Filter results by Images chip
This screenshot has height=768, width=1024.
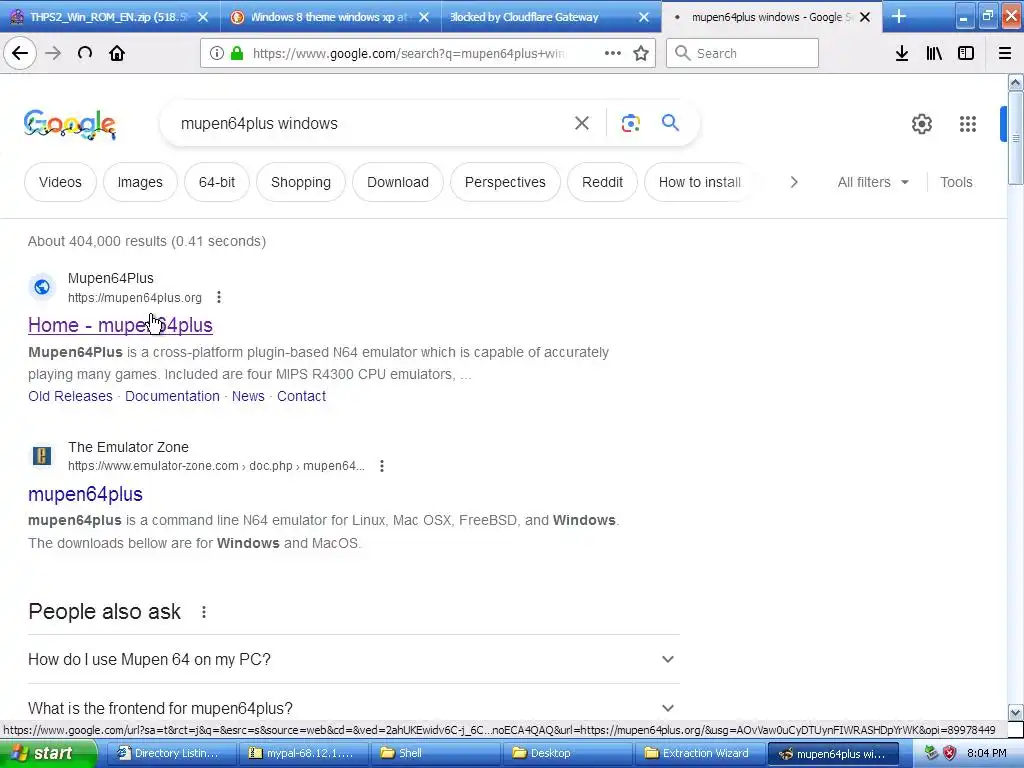[x=140, y=182]
